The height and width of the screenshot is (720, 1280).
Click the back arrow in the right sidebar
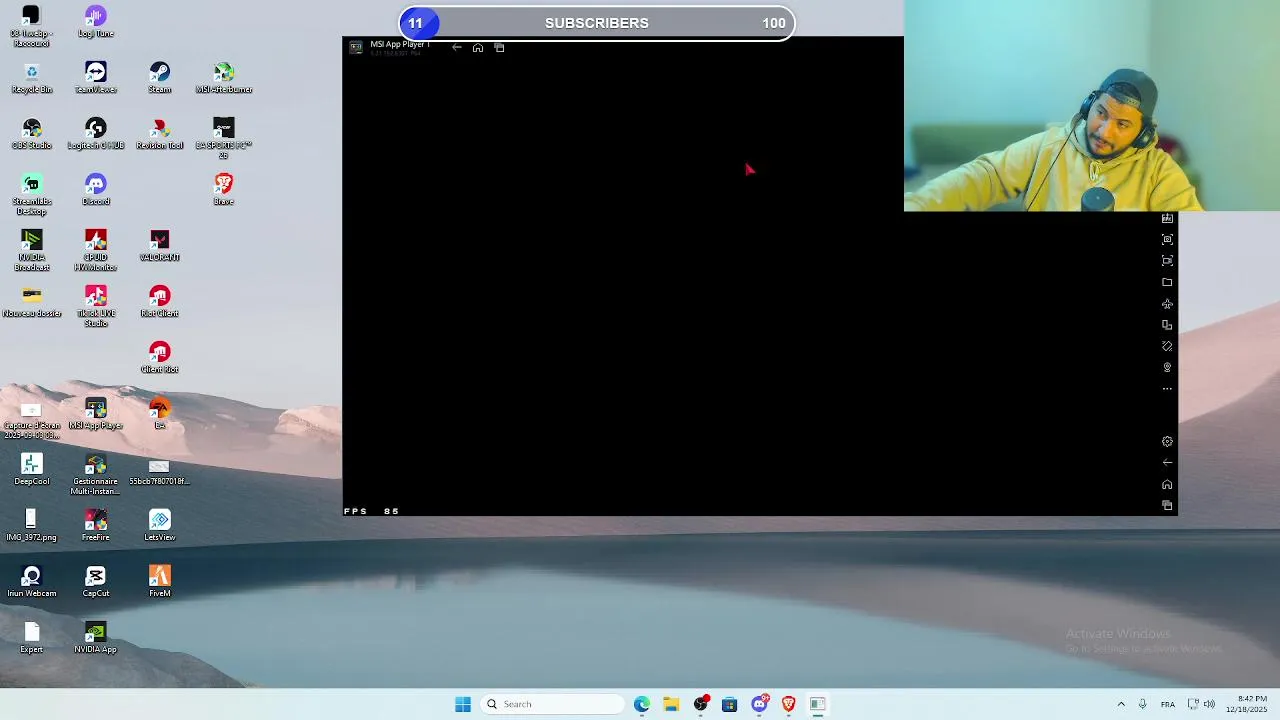[1167, 462]
